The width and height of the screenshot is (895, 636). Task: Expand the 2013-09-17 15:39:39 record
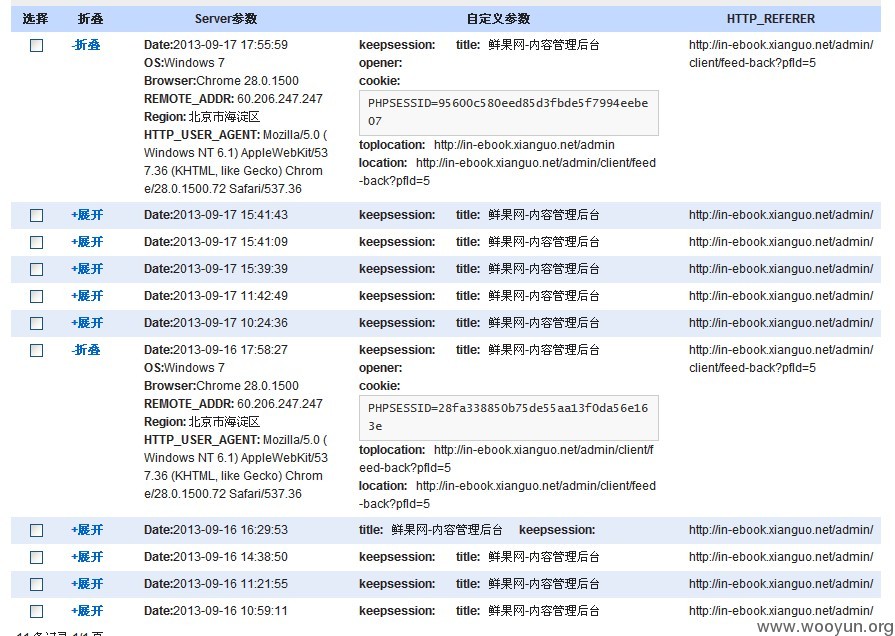87,268
